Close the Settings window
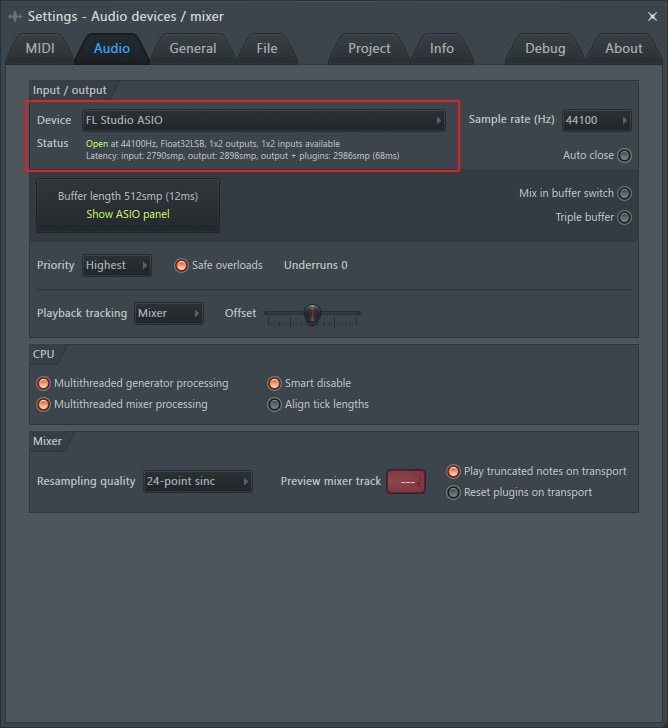The width and height of the screenshot is (668, 728). (x=652, y=17)
